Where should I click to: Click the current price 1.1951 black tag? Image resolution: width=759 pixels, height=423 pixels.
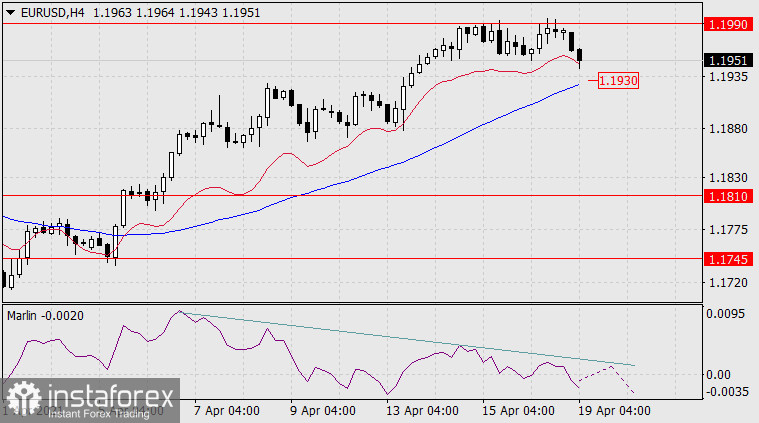pyautogui.click(x=729, y=60)
